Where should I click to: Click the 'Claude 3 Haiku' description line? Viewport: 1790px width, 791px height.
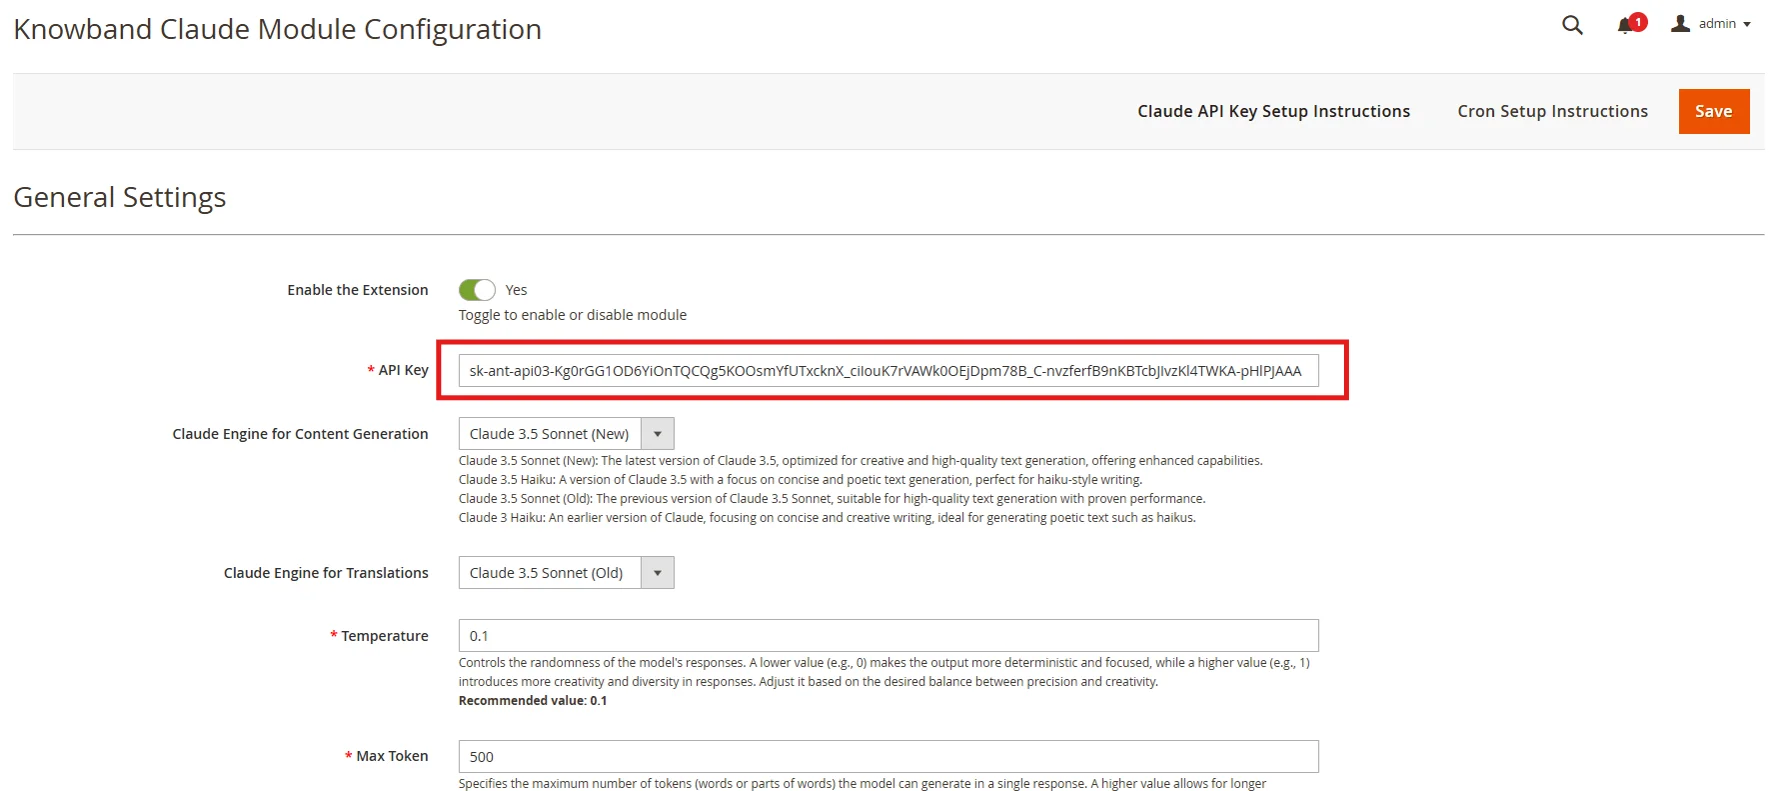tap(827, 518)
